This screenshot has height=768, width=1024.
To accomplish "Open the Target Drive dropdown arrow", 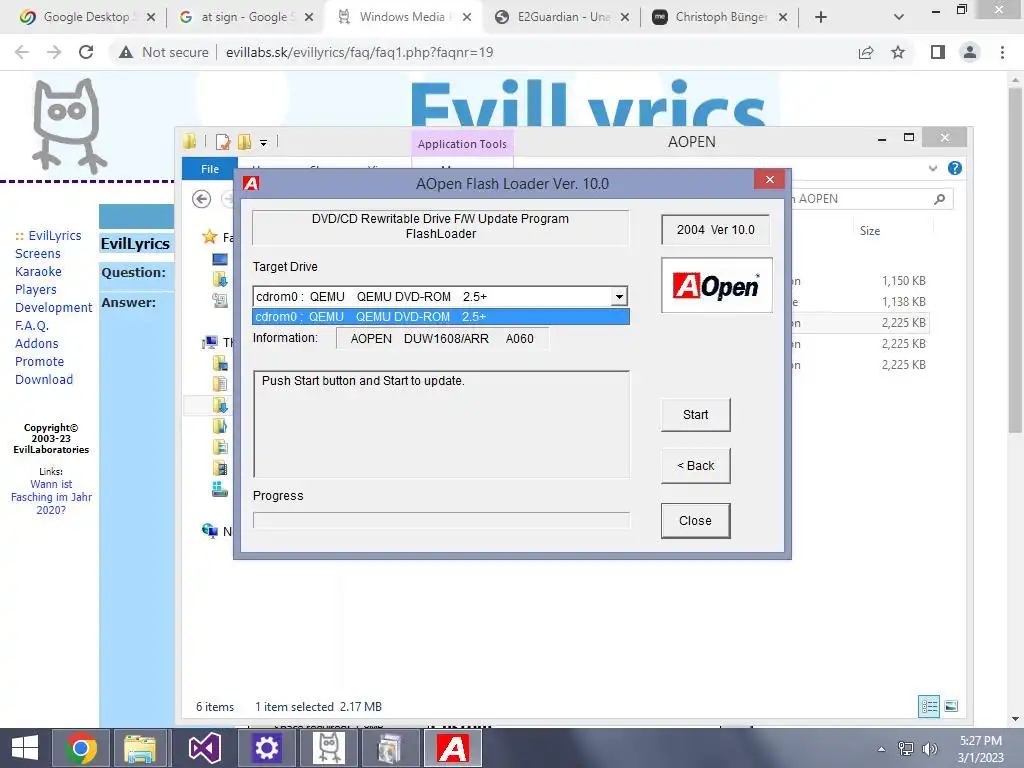I will 618,296.
